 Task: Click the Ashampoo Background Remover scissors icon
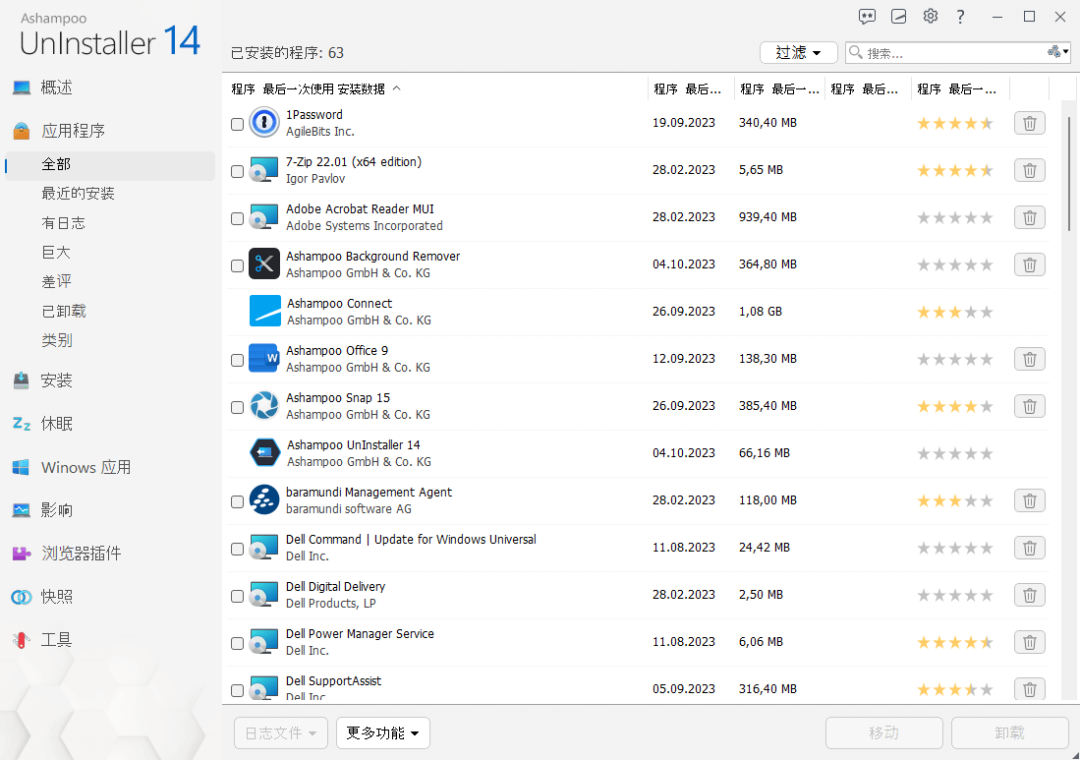[264, 264]
